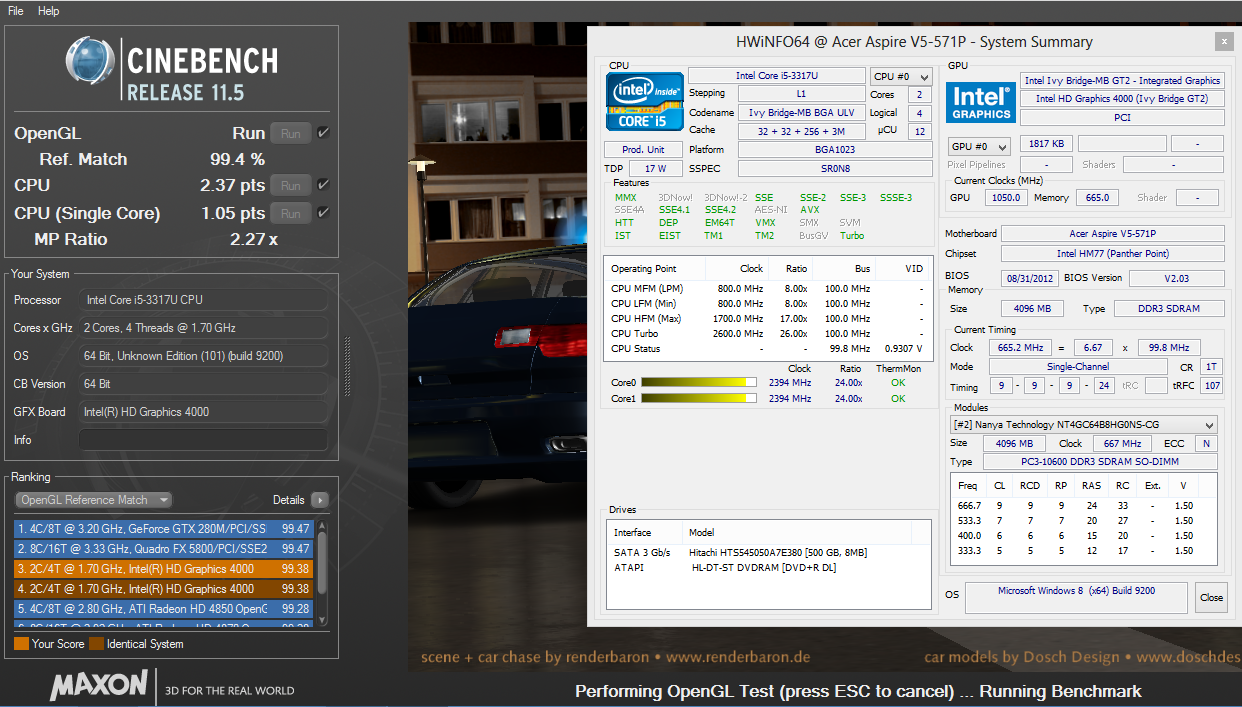Screen dimensions: 1242x707
Task: Click the CPU HFM (Max) row
Action: (768, 319)
